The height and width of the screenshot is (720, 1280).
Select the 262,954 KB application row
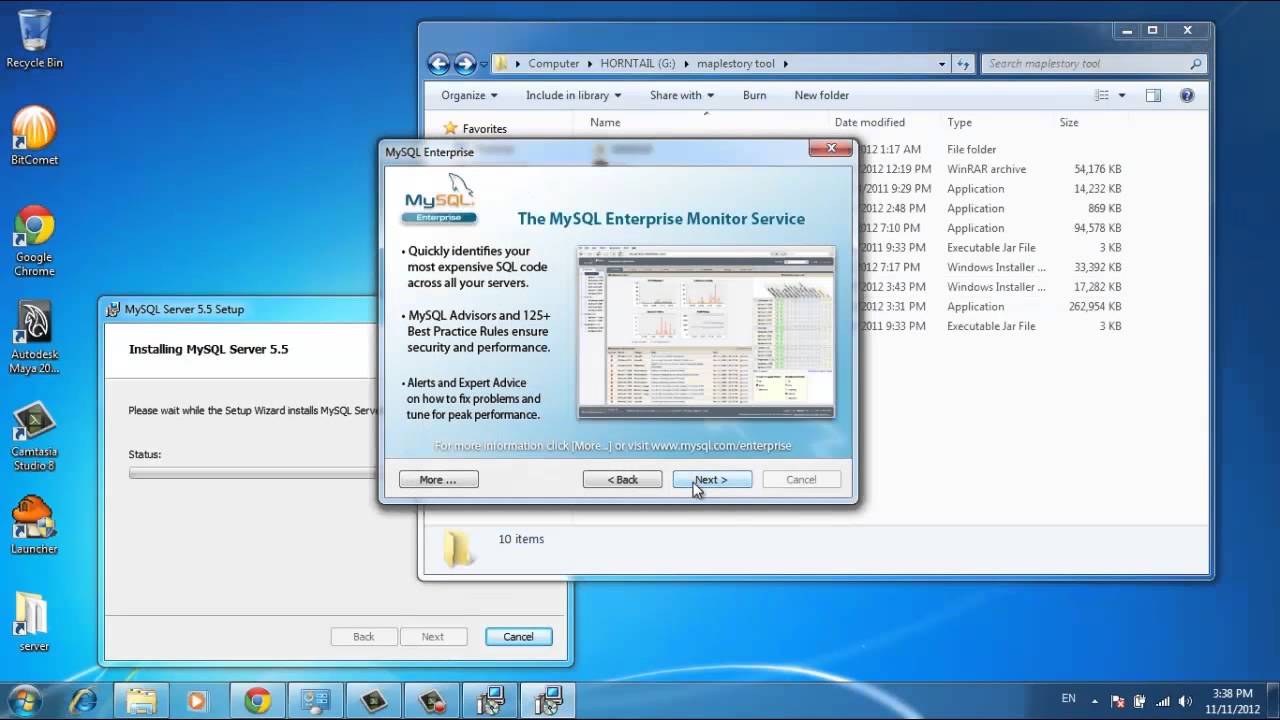coord(990,306)
